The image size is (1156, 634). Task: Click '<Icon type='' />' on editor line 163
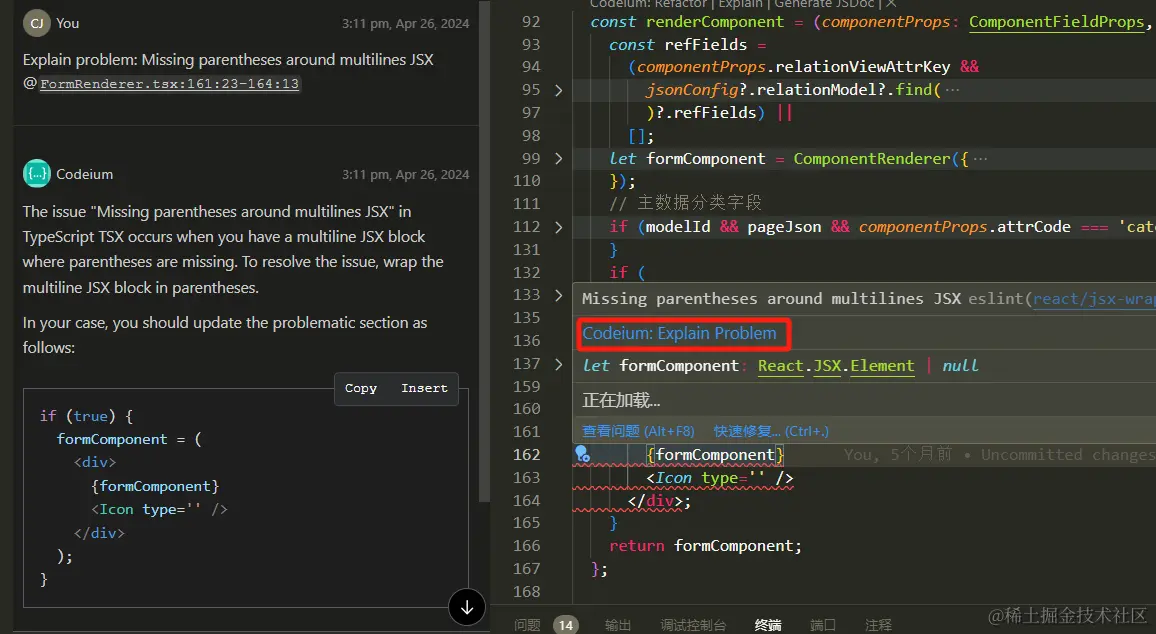(x=720, y=478)
